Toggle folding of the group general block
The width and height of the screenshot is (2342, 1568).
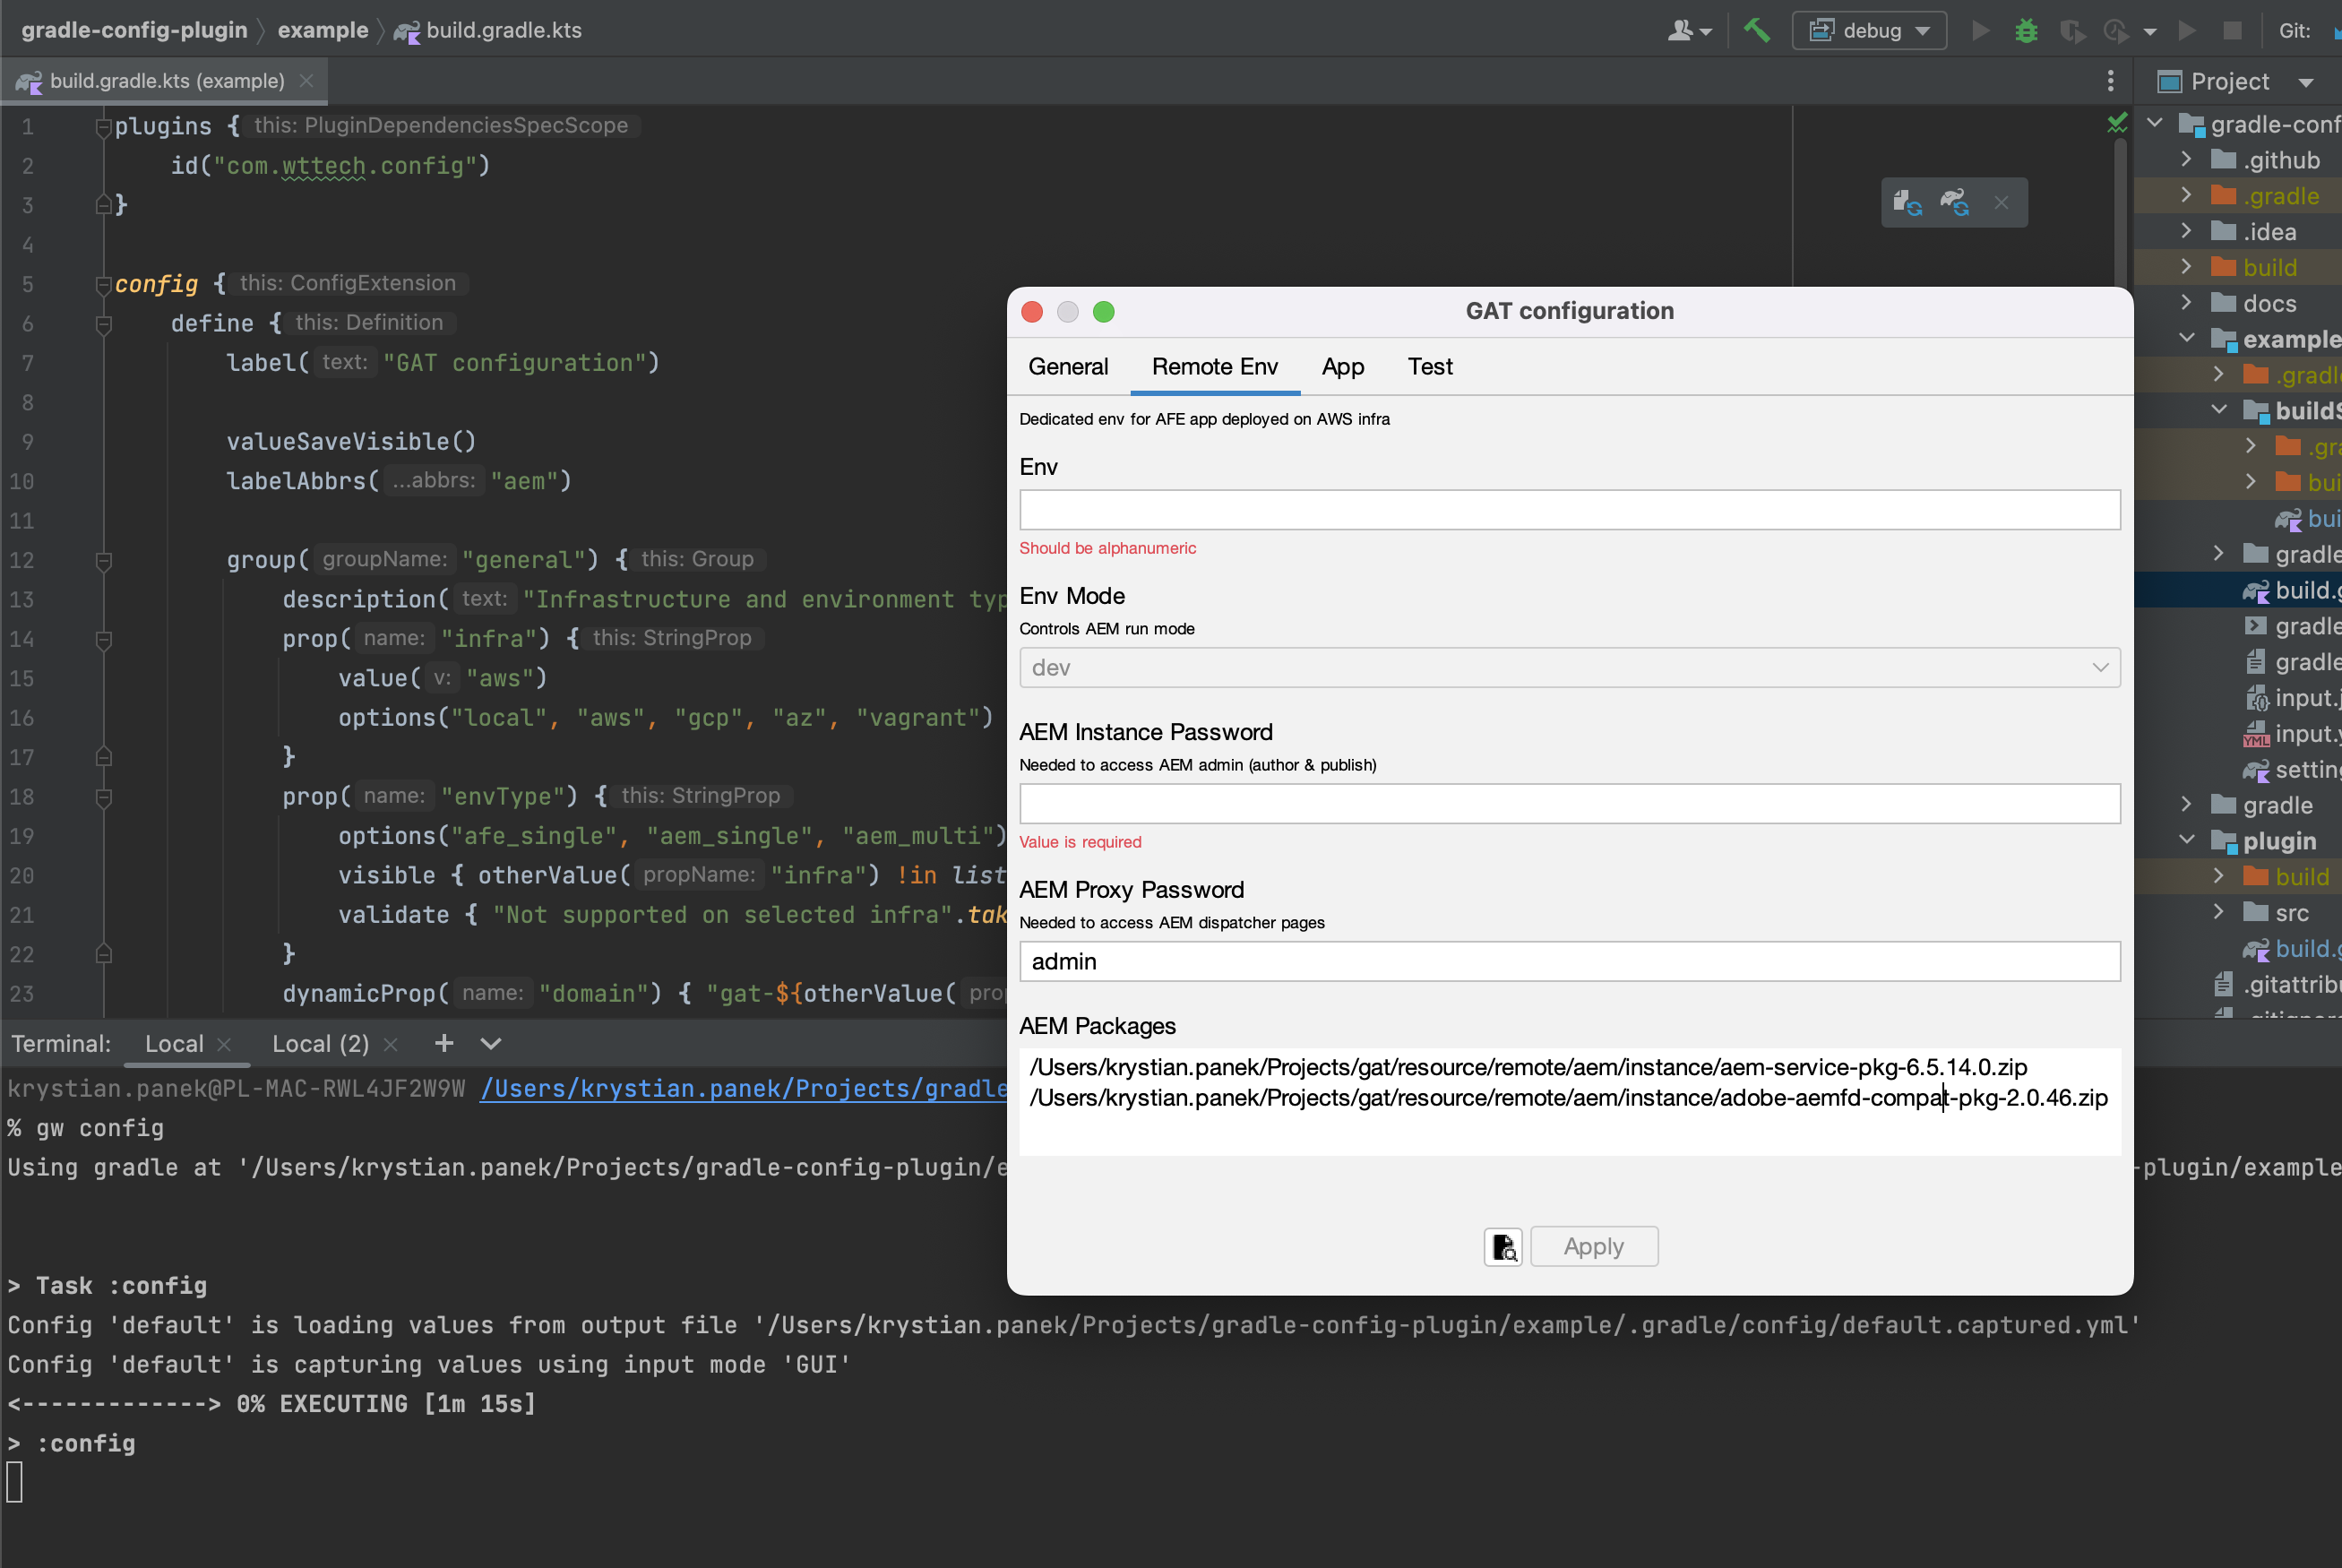(103, 560)
